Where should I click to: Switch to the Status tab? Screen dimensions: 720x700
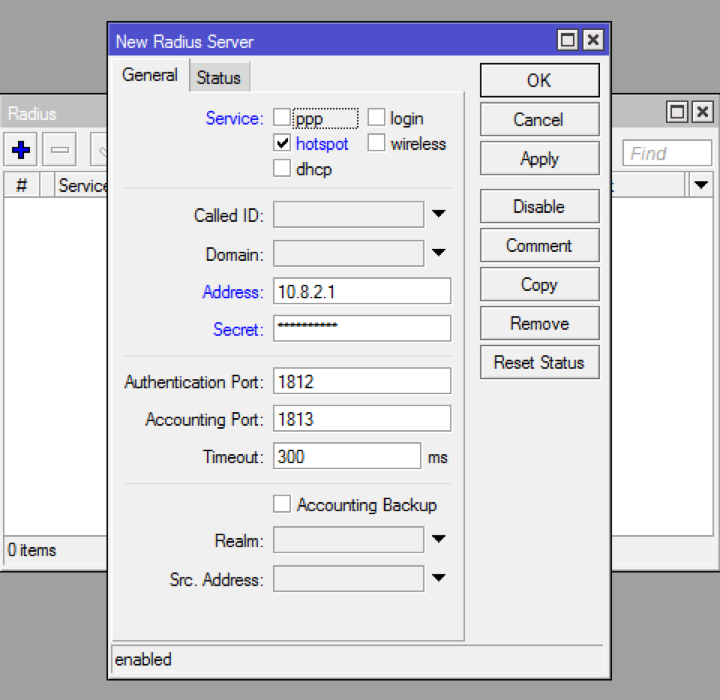[x=218, y=77]
